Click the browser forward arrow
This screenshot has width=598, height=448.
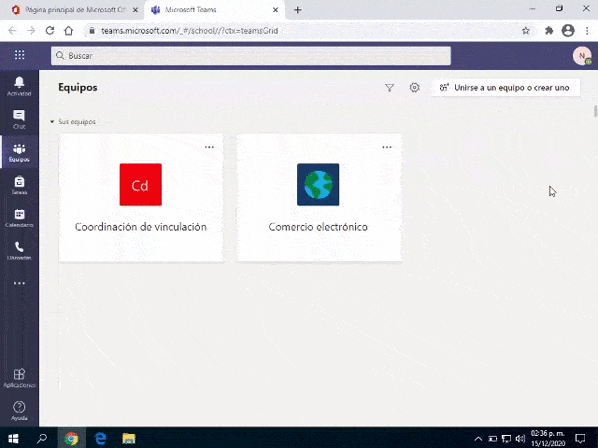31,31
